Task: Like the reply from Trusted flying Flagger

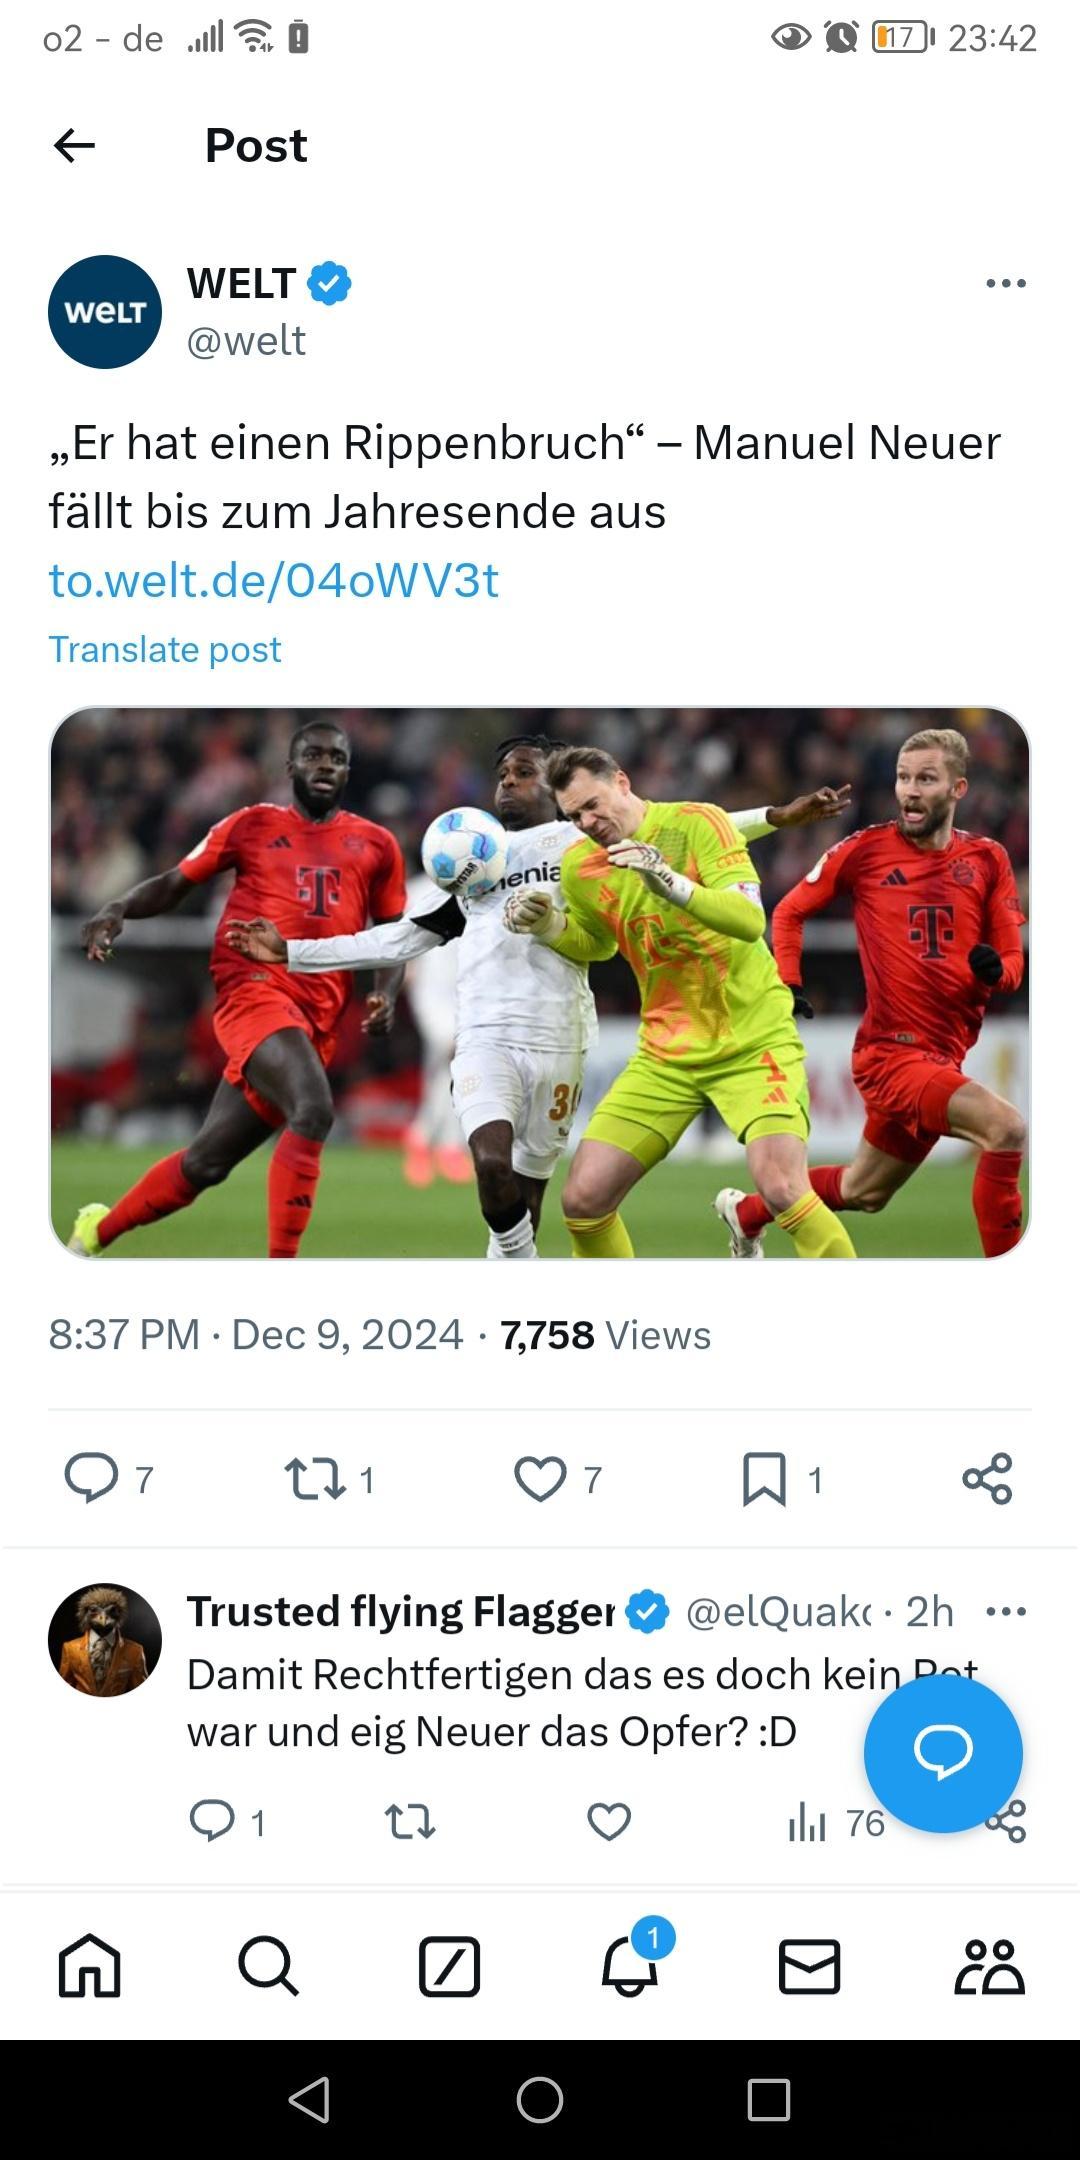Action: 609,1822
